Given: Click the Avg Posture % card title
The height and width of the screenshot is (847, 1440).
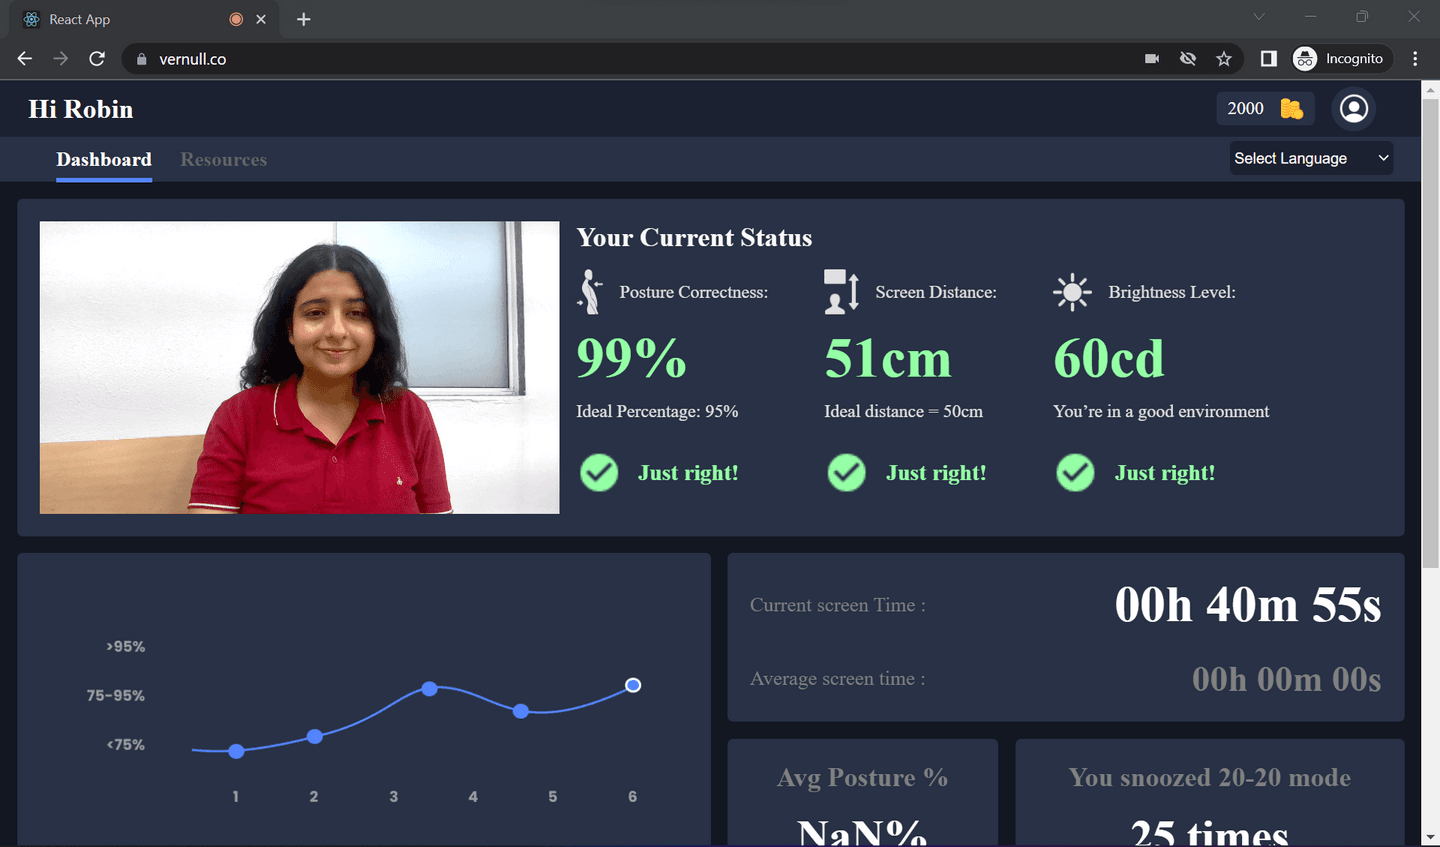Looking at the screenshot, I should coord(862,778).
